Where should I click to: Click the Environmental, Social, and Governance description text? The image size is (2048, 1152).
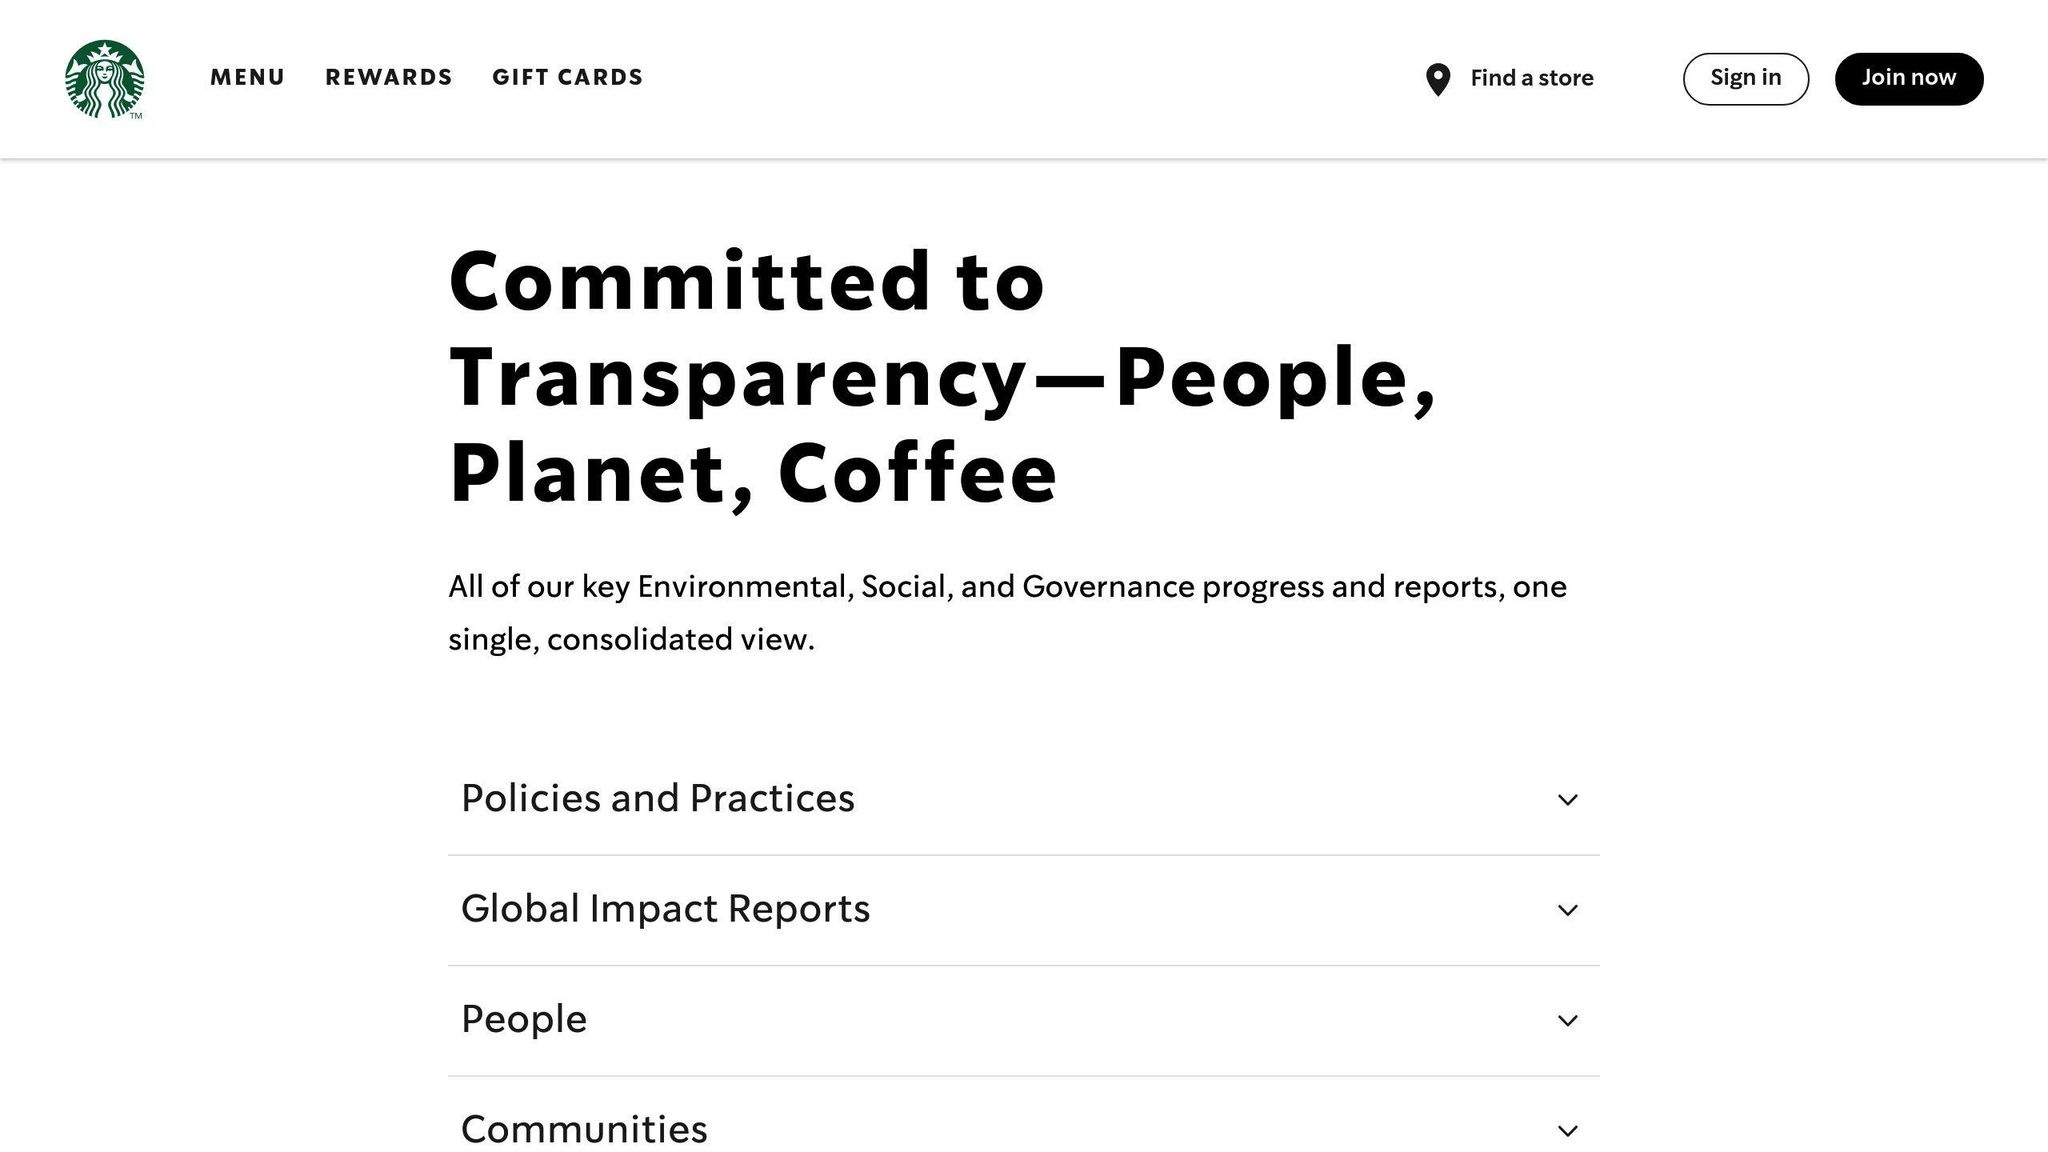click(1007, 612)
